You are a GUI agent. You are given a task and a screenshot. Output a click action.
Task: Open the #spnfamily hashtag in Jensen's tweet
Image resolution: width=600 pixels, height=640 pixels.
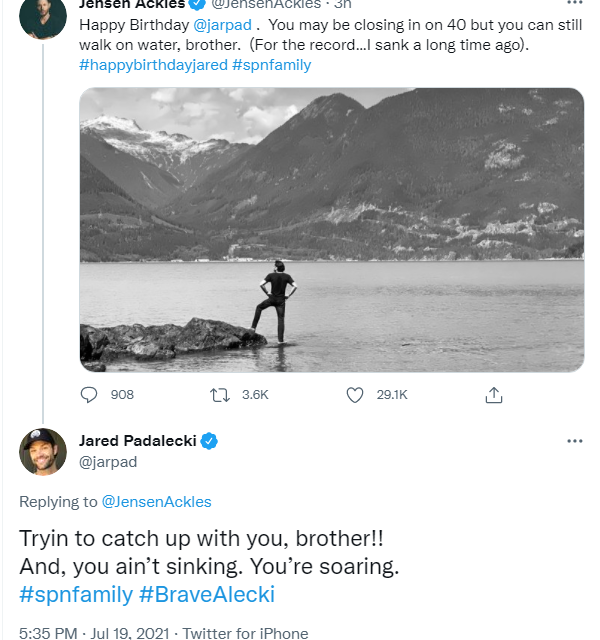point(272,64)
